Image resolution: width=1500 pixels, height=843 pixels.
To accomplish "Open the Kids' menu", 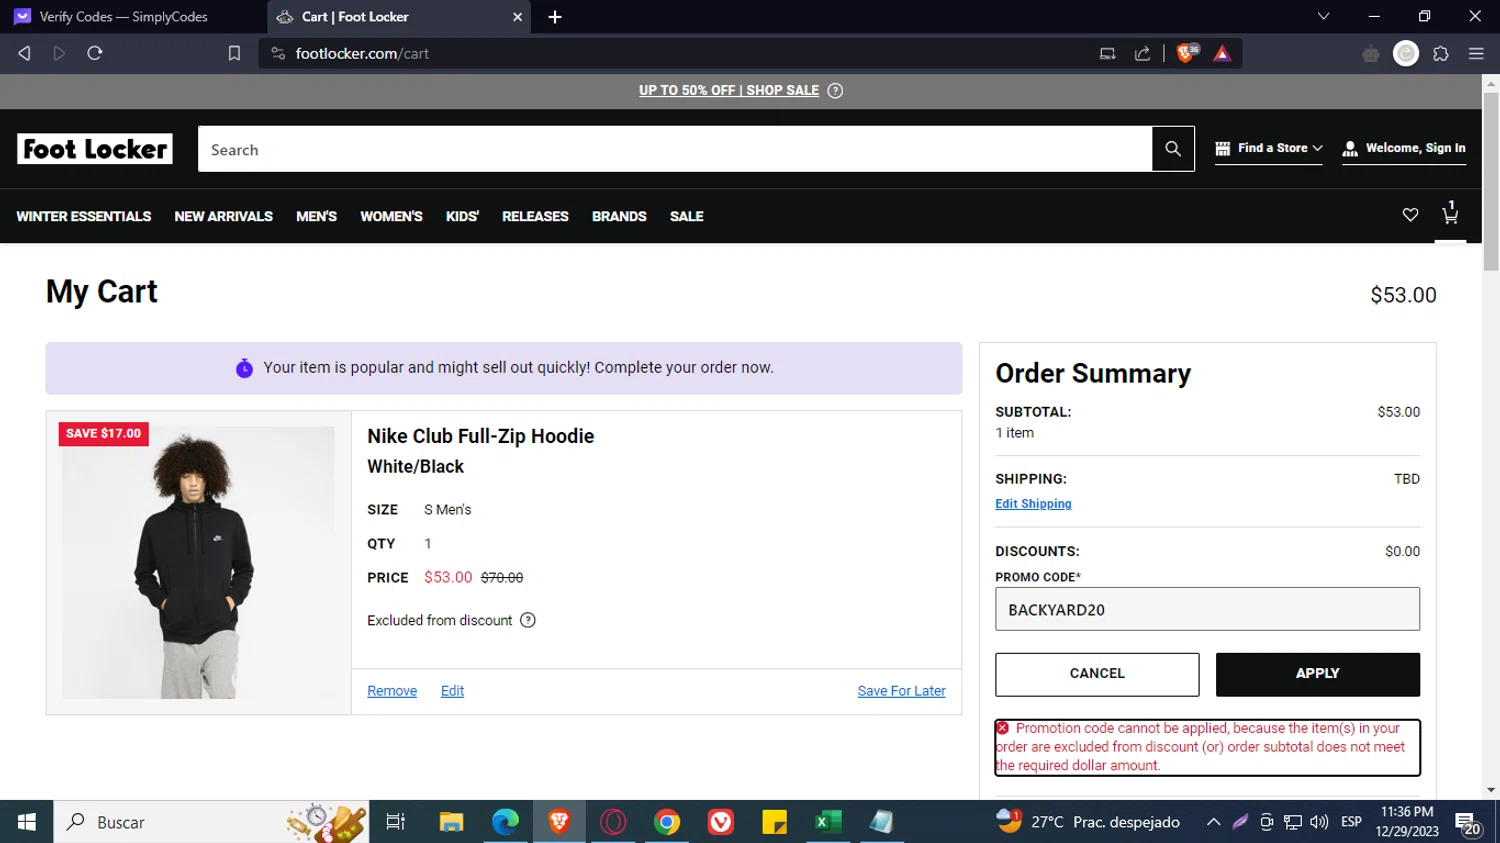I will point(462,216).
